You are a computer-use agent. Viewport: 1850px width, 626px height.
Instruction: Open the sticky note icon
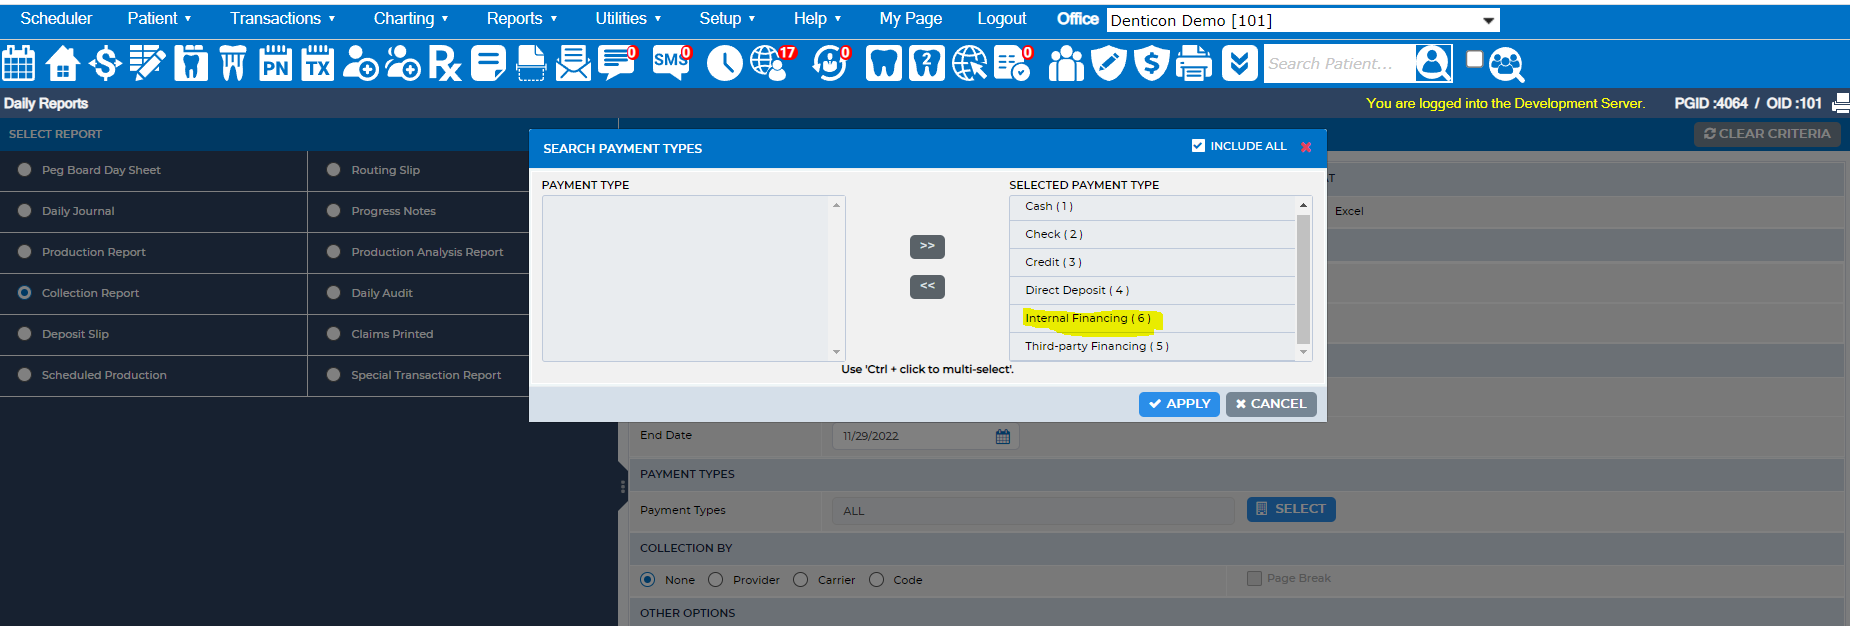(488, 64)
